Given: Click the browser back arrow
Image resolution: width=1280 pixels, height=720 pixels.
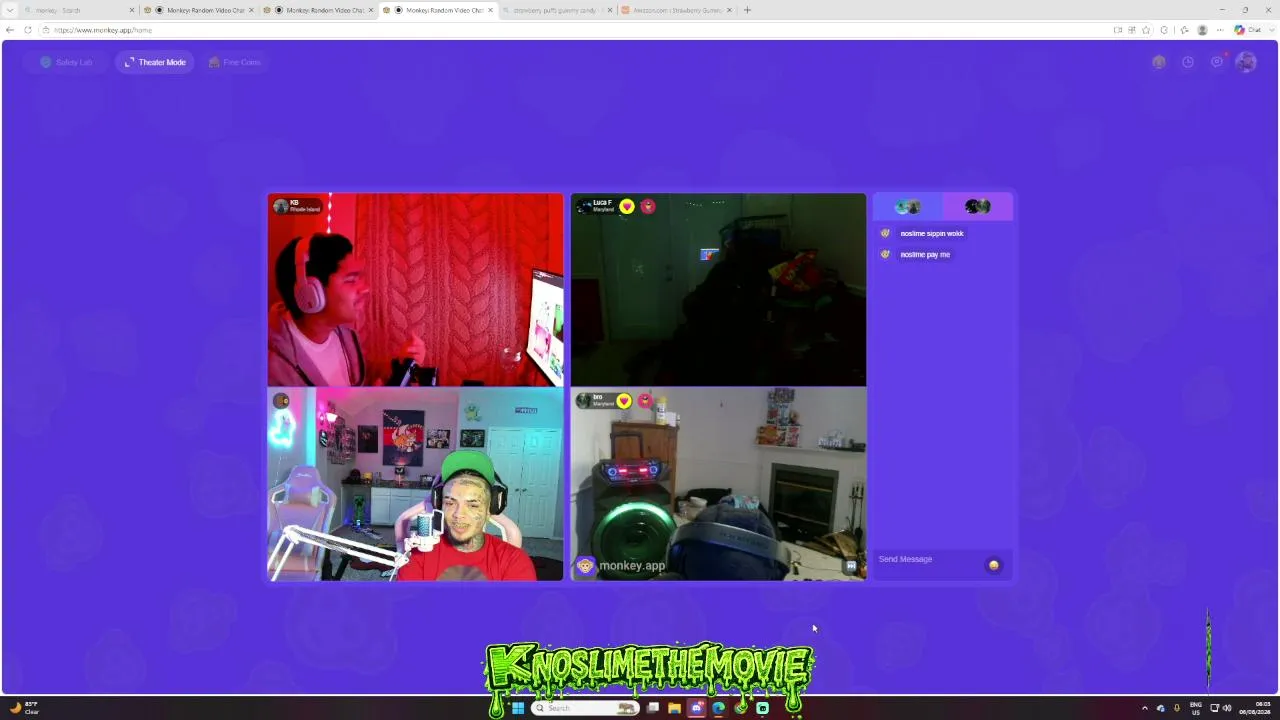Looking at the screenshot, I should pos(10,30).
